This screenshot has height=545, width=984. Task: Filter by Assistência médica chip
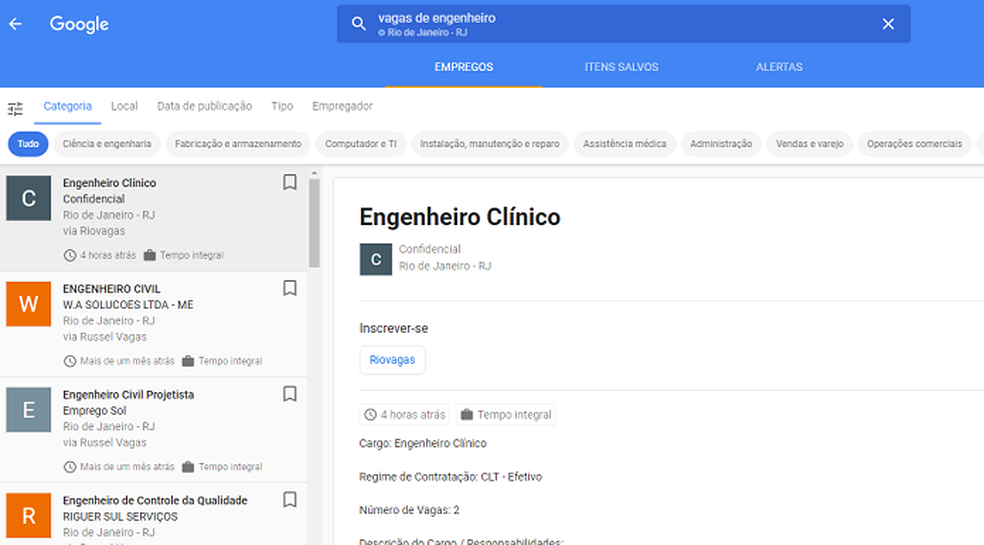click(624, 144)
